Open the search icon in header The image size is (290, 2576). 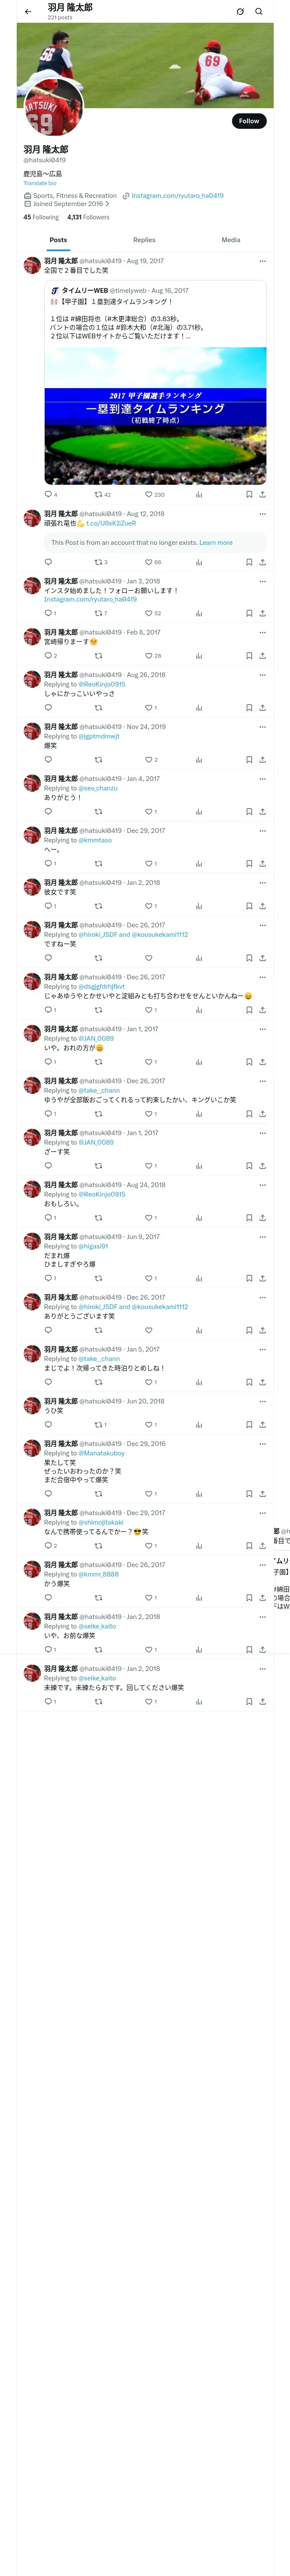[x=259, y=12]
